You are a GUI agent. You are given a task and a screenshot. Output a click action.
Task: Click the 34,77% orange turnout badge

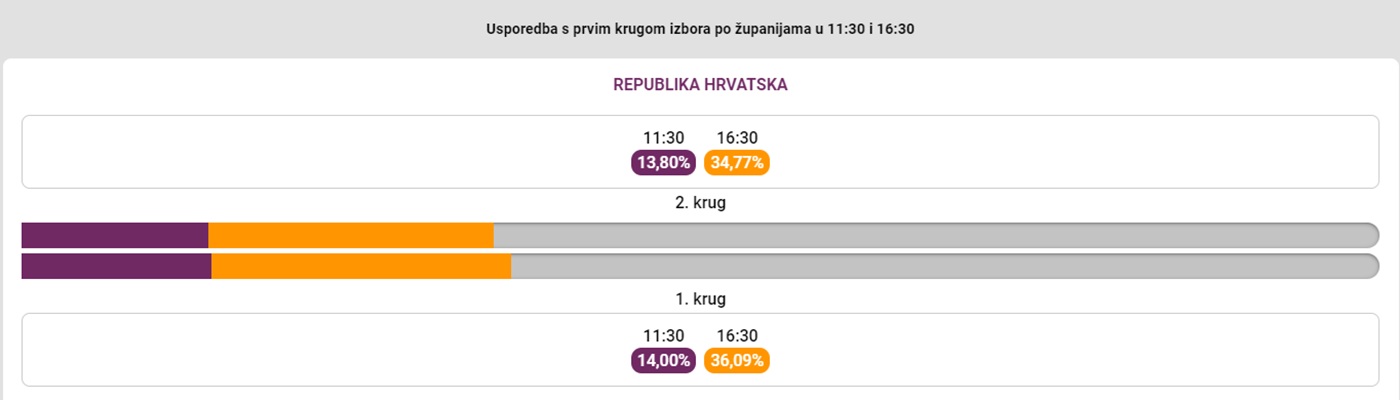(737, 162)
